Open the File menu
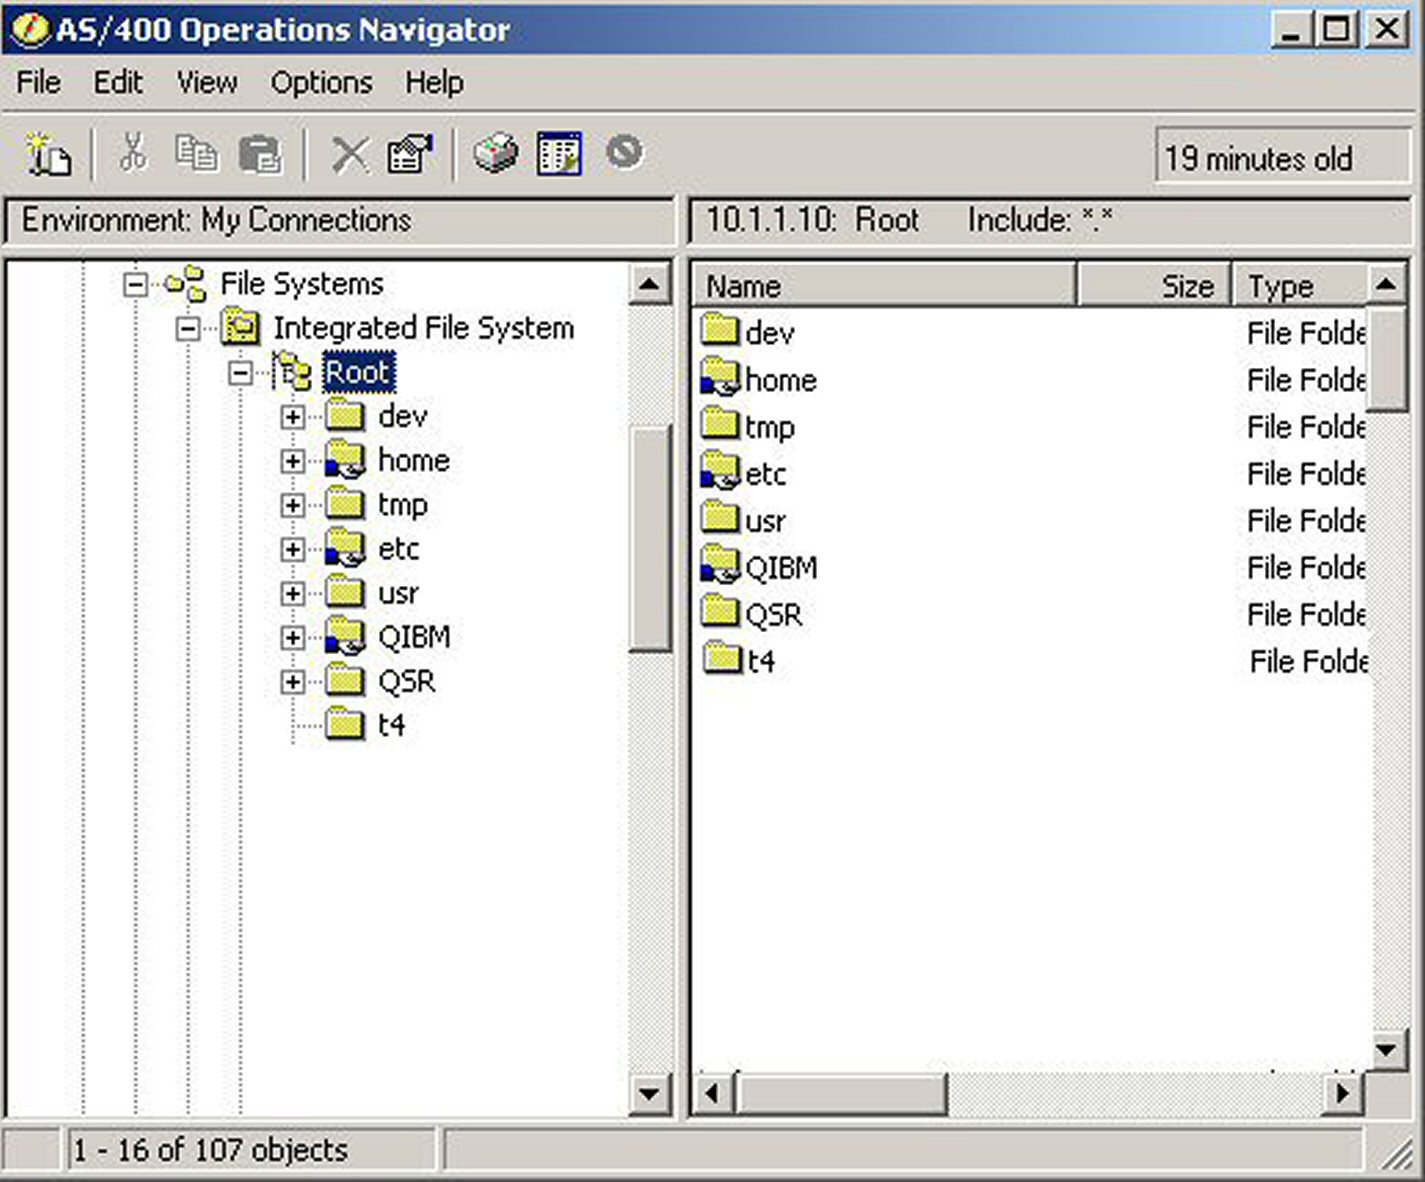 [39, 82]
